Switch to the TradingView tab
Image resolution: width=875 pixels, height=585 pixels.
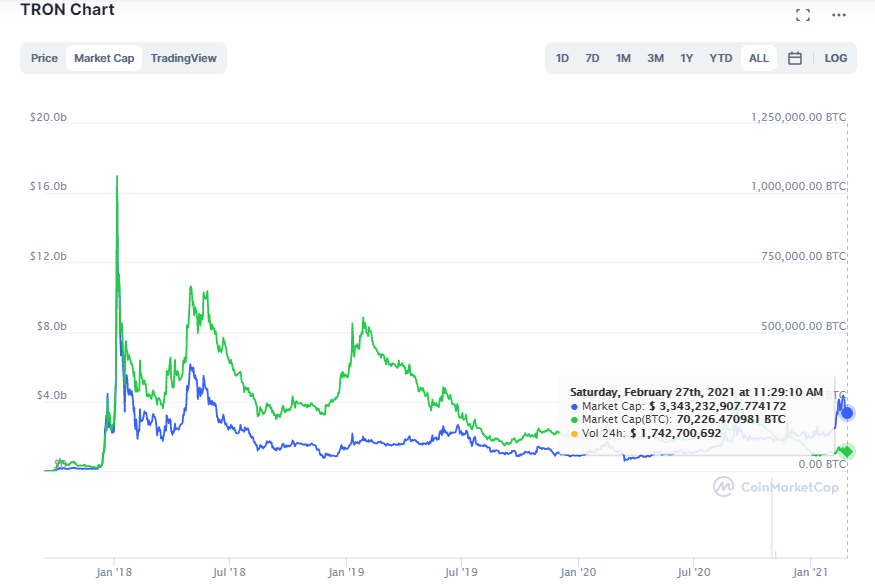pyautogui.click(x=183, y=58)
